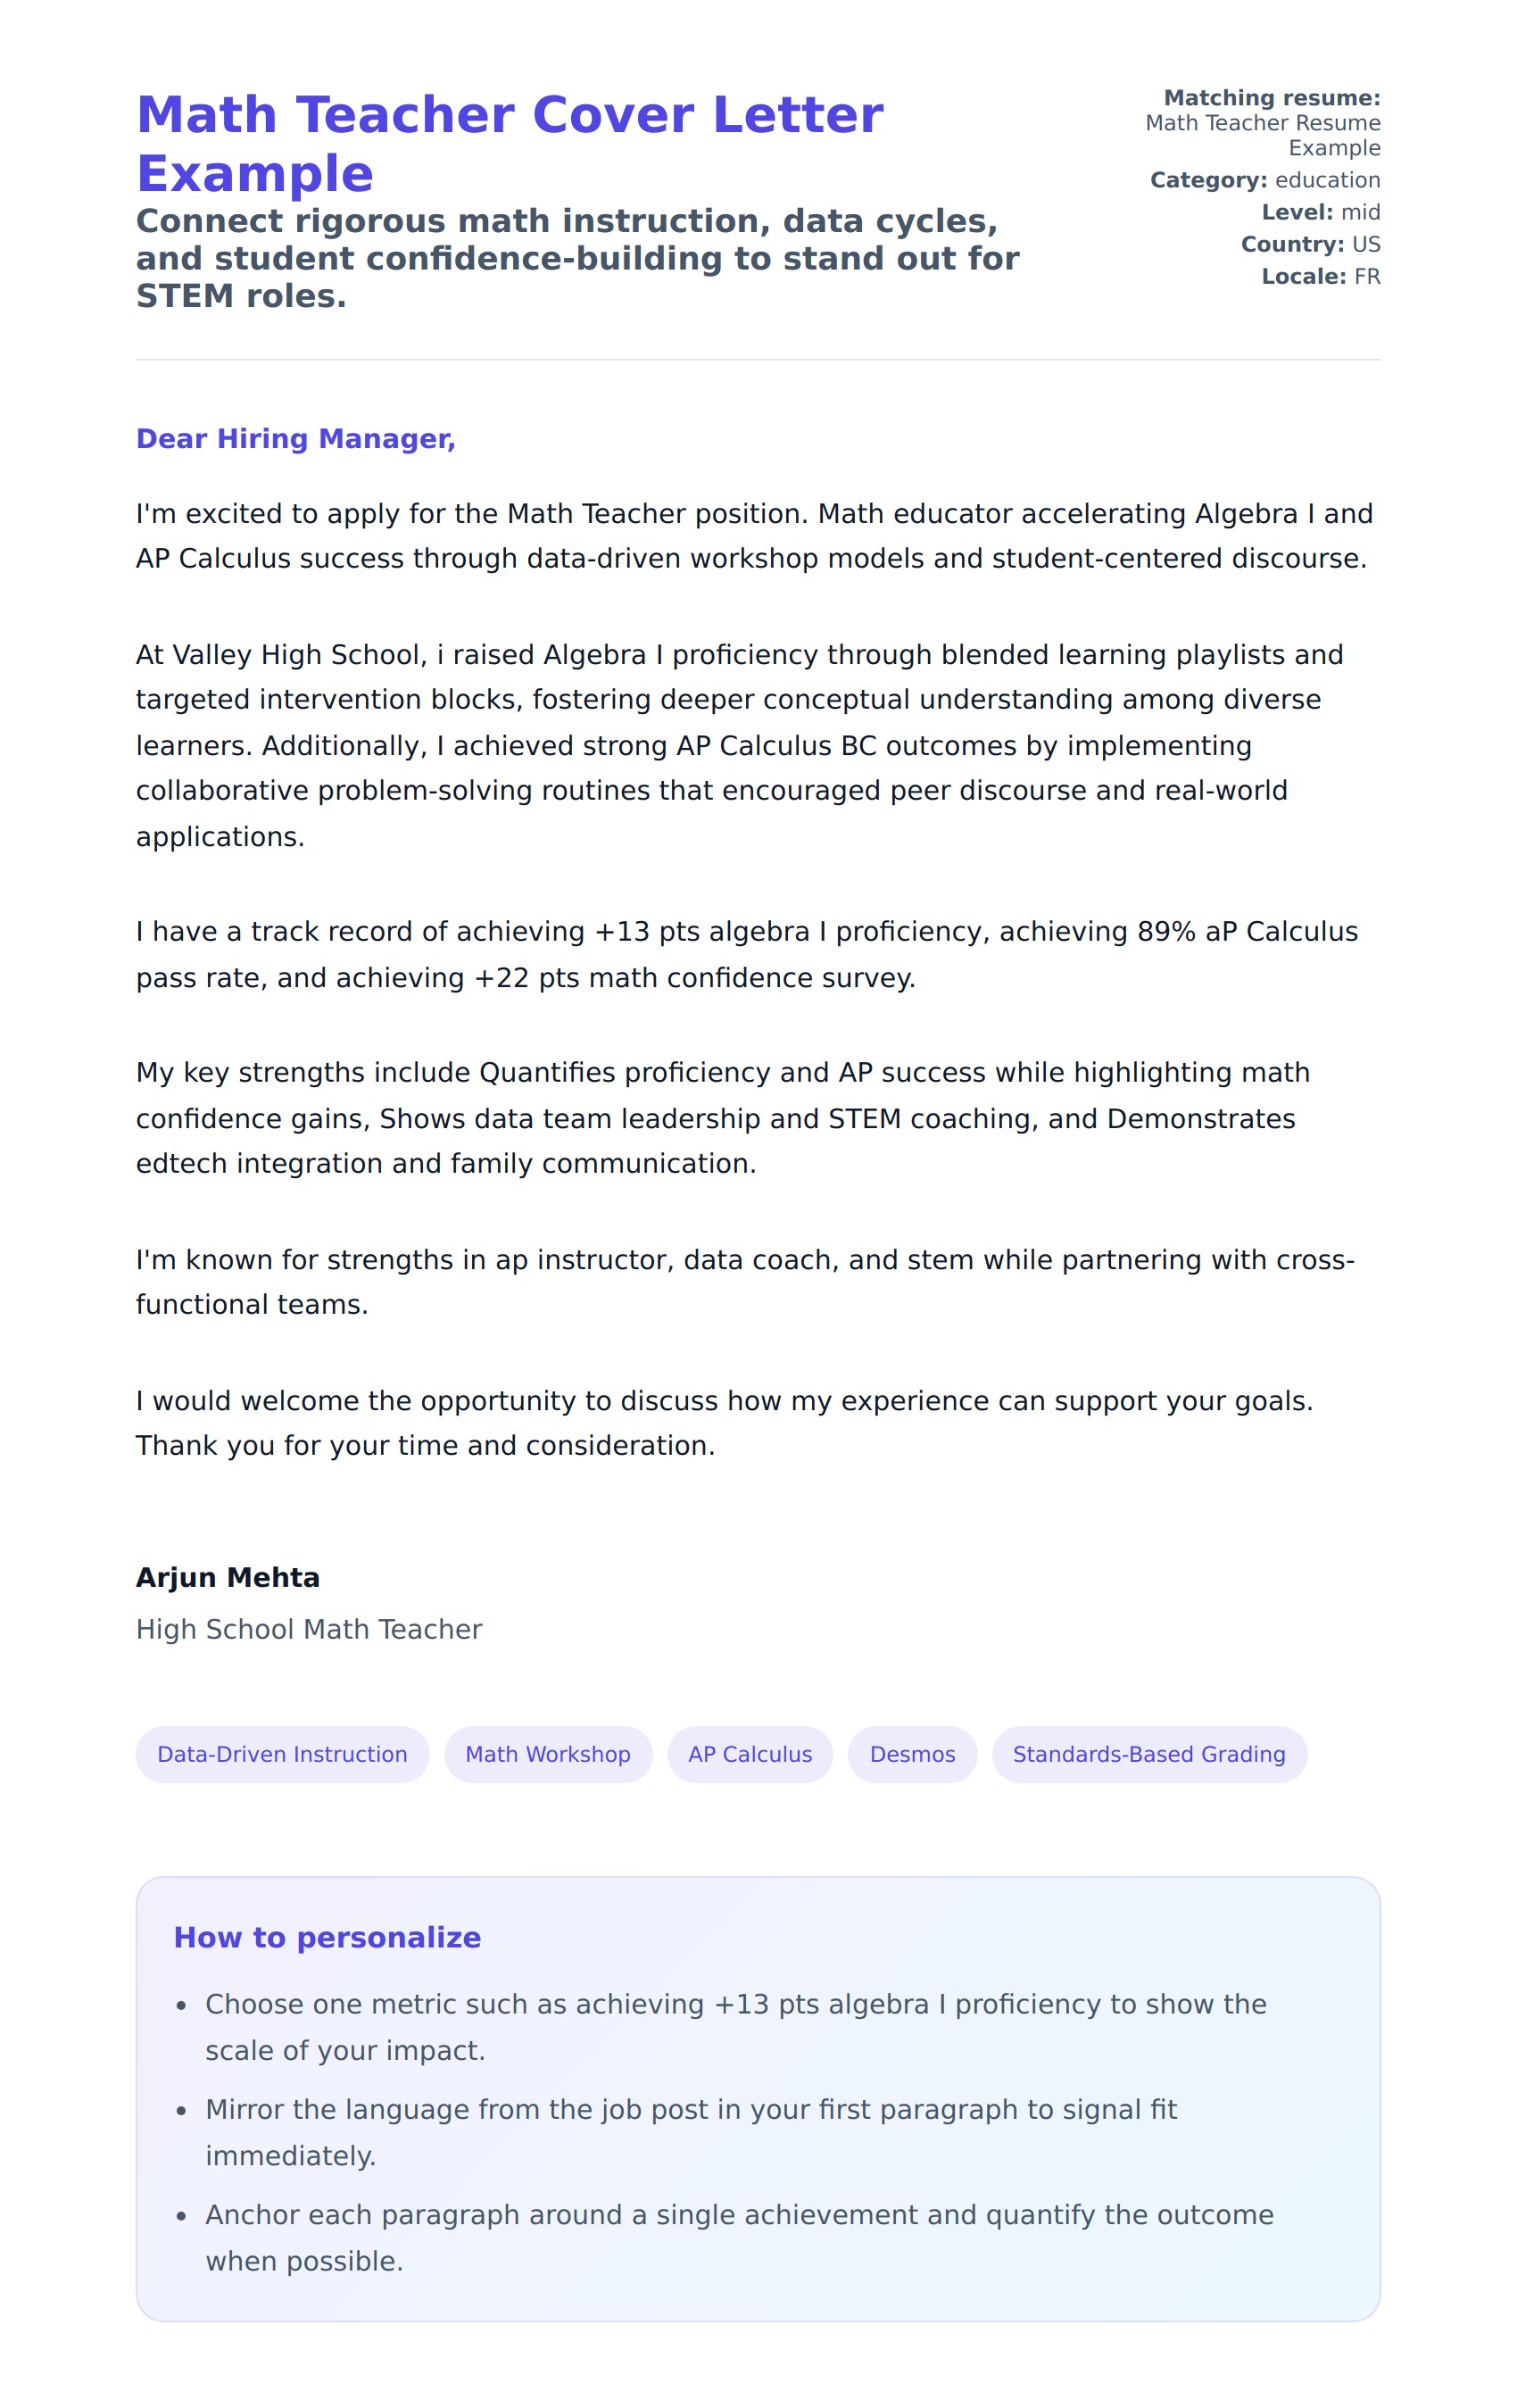1517x2408 pixels.
Task: Click the Country: US metadata line
Action: tap(1310, 244)
